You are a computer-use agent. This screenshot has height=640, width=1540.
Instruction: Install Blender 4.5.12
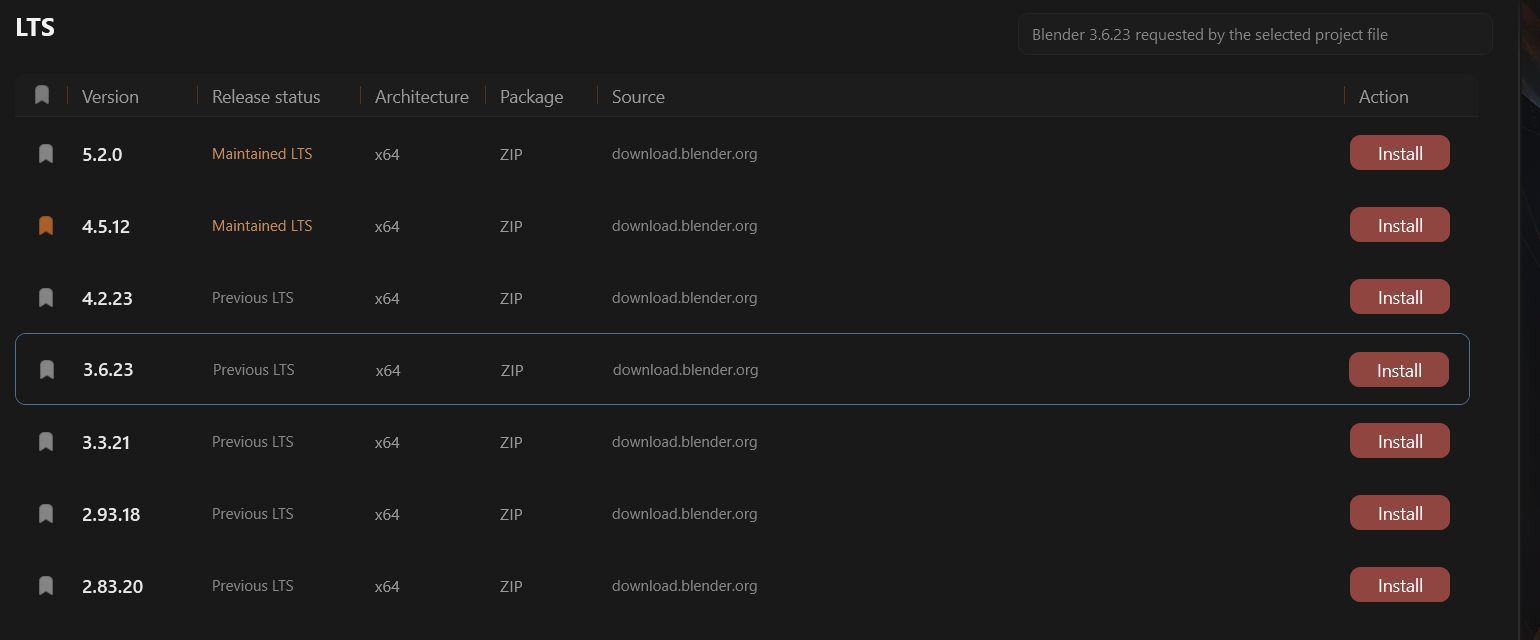coord(1400,225)
